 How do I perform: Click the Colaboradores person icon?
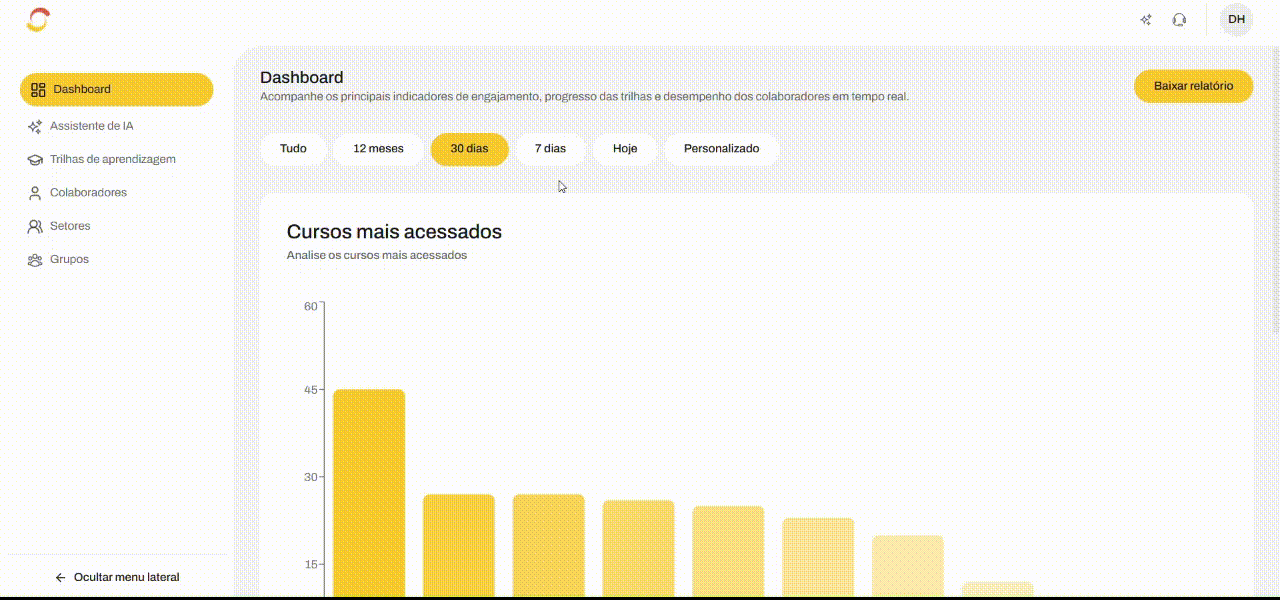pyautogui.click(x=35, y=193)
